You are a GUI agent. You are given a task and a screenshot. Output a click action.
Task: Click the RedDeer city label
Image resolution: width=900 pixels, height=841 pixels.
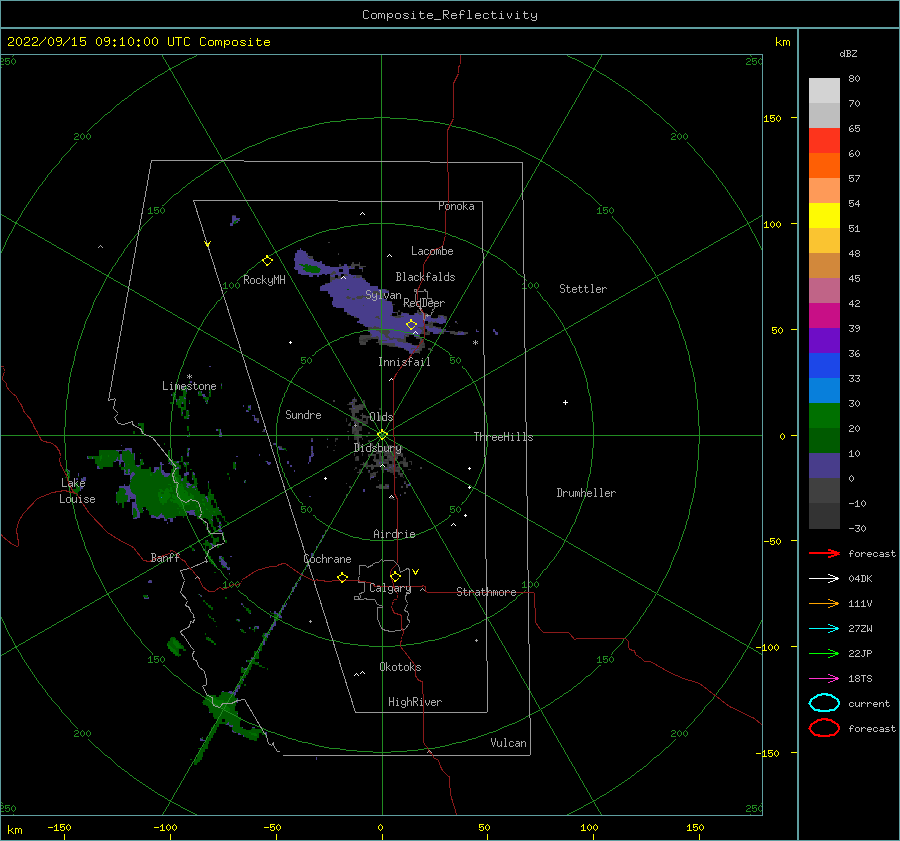pos(424,303)
